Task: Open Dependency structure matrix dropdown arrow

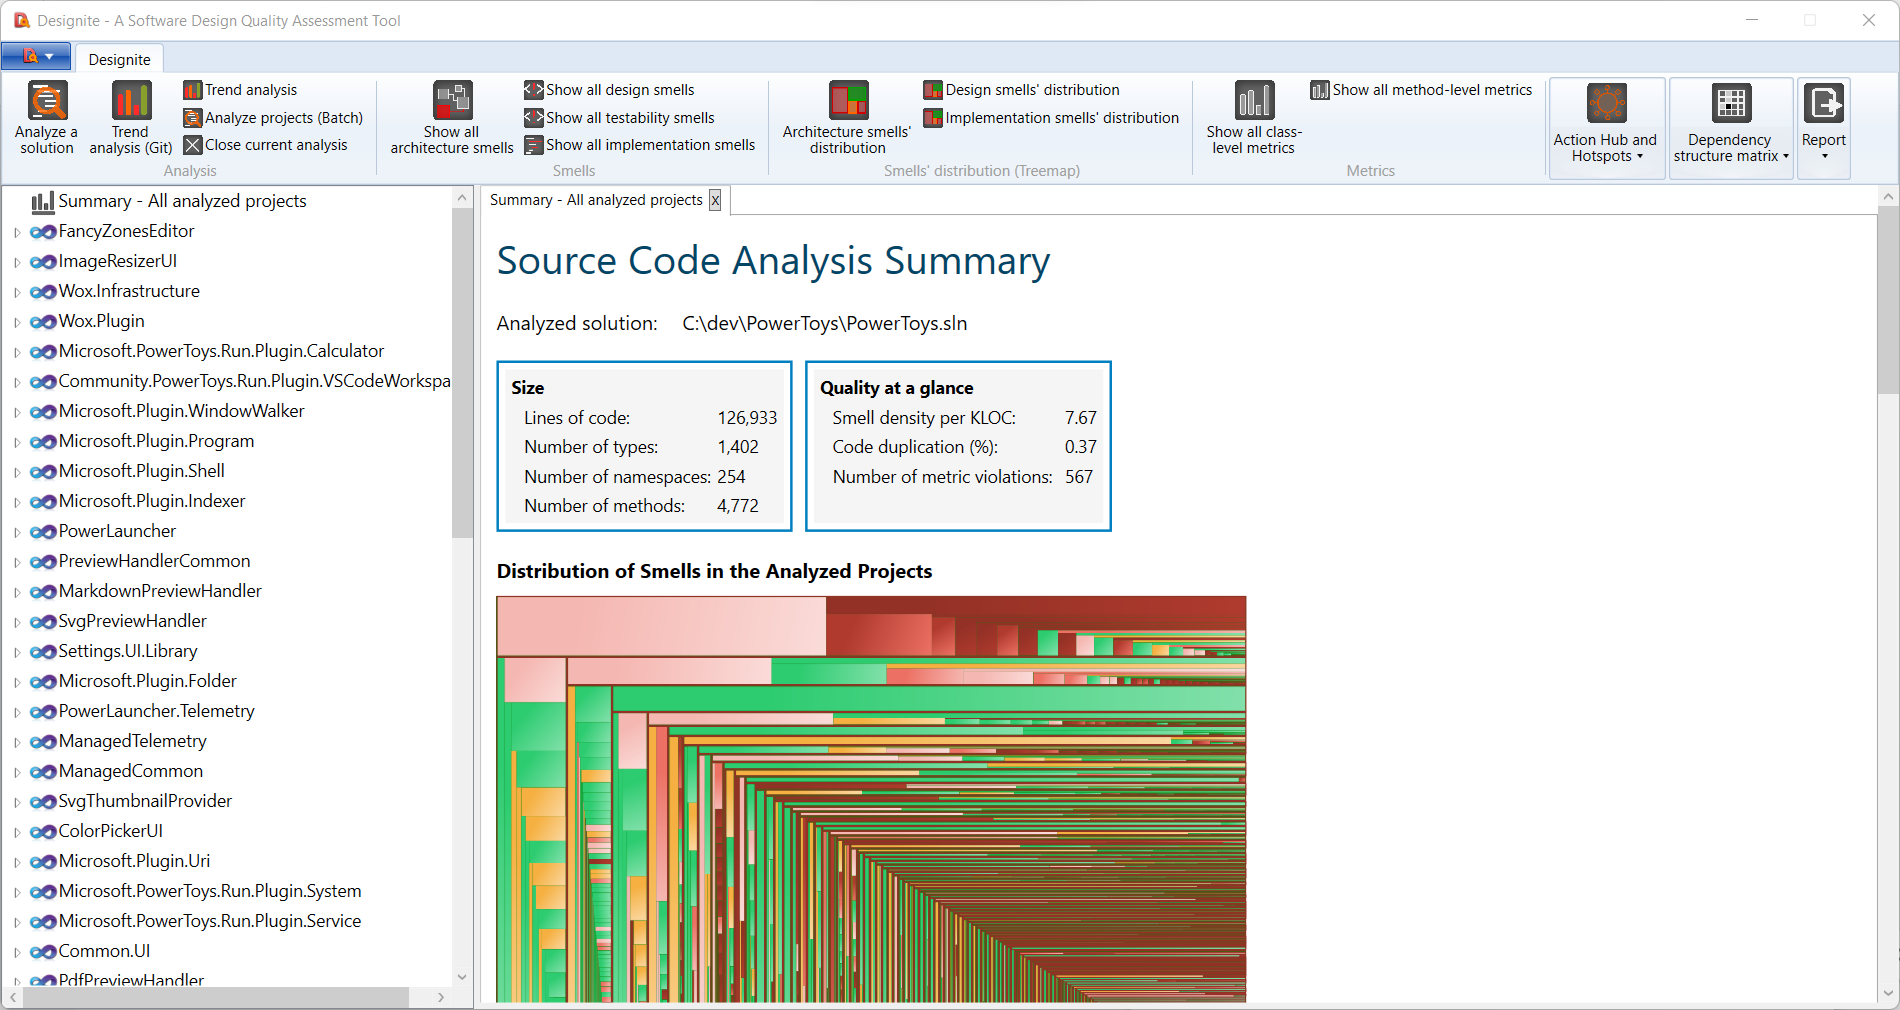Action: click(x=1786, y=156)
